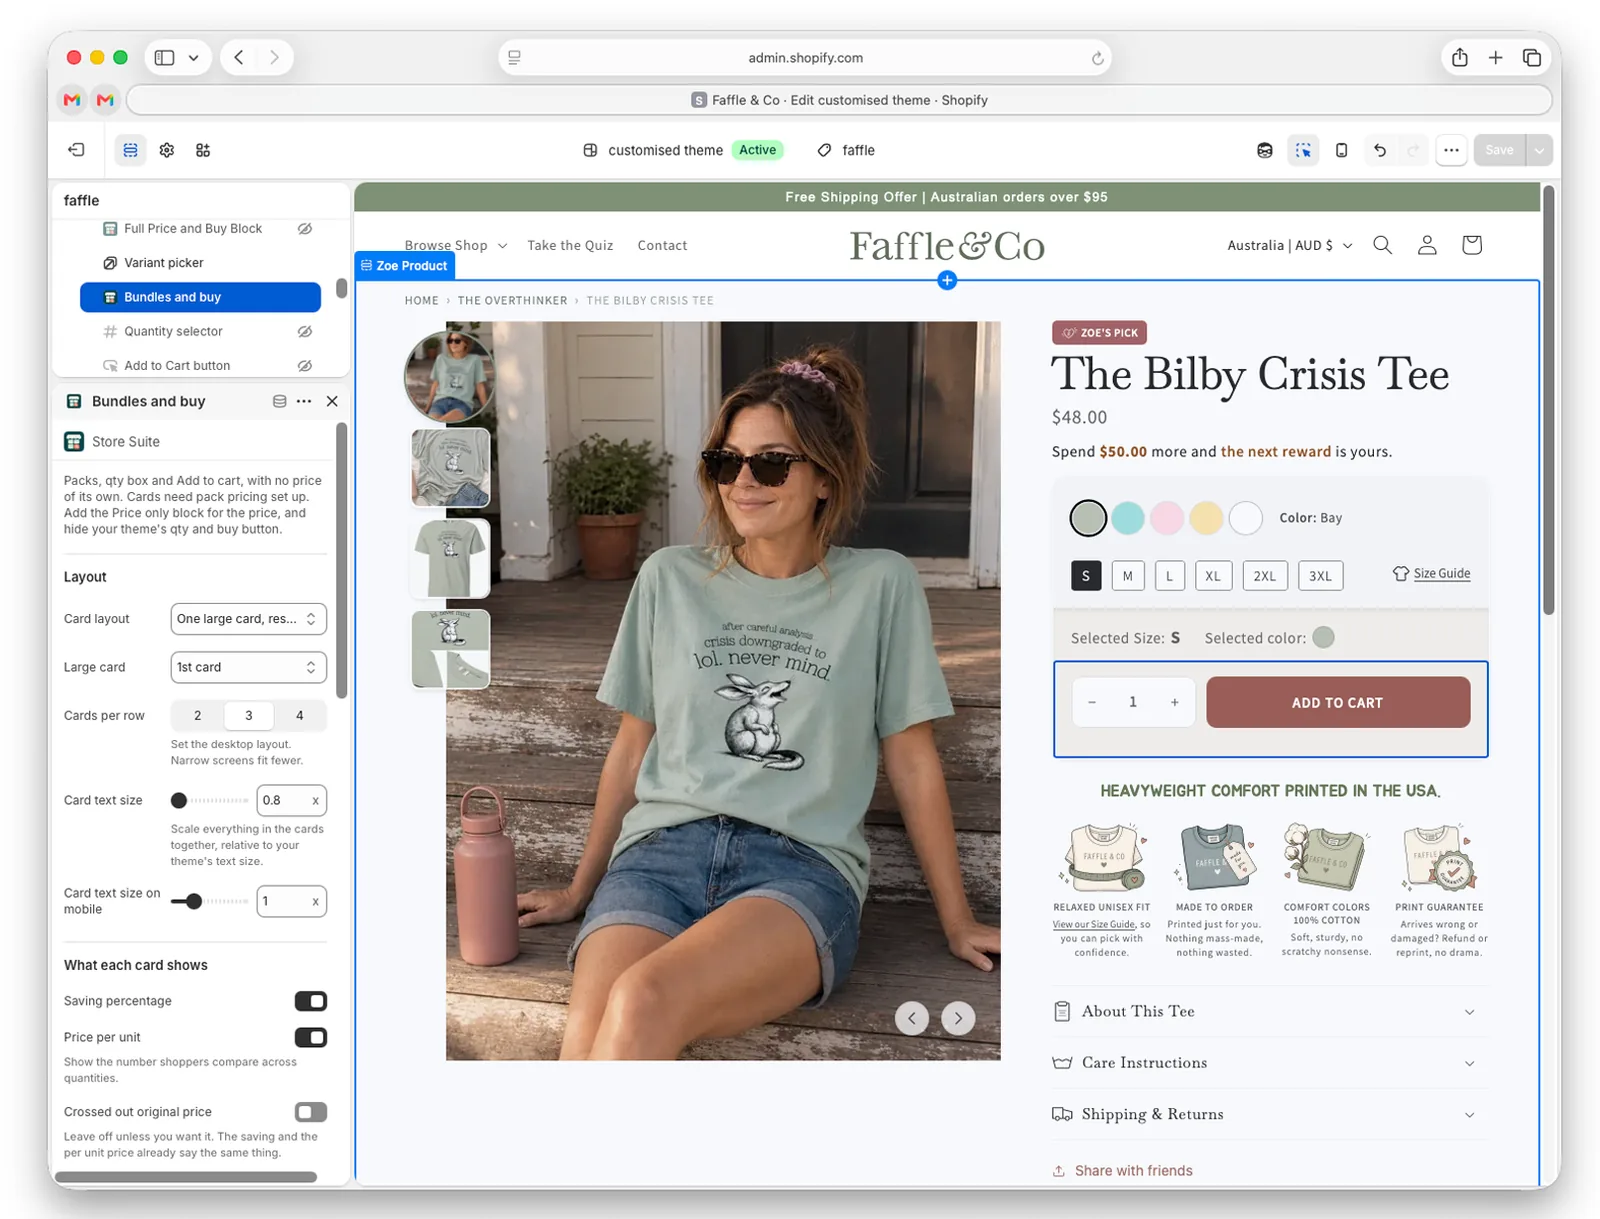Open Bundles and buy block options menu
Screen dimensions: 1600x1219
point(304,401)
